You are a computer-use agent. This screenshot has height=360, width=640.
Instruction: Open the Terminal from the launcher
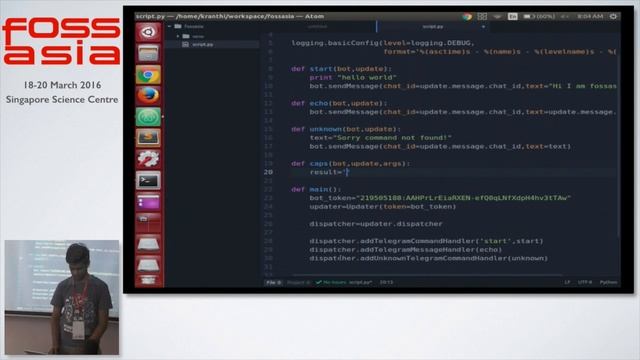[x=148, y=180]
